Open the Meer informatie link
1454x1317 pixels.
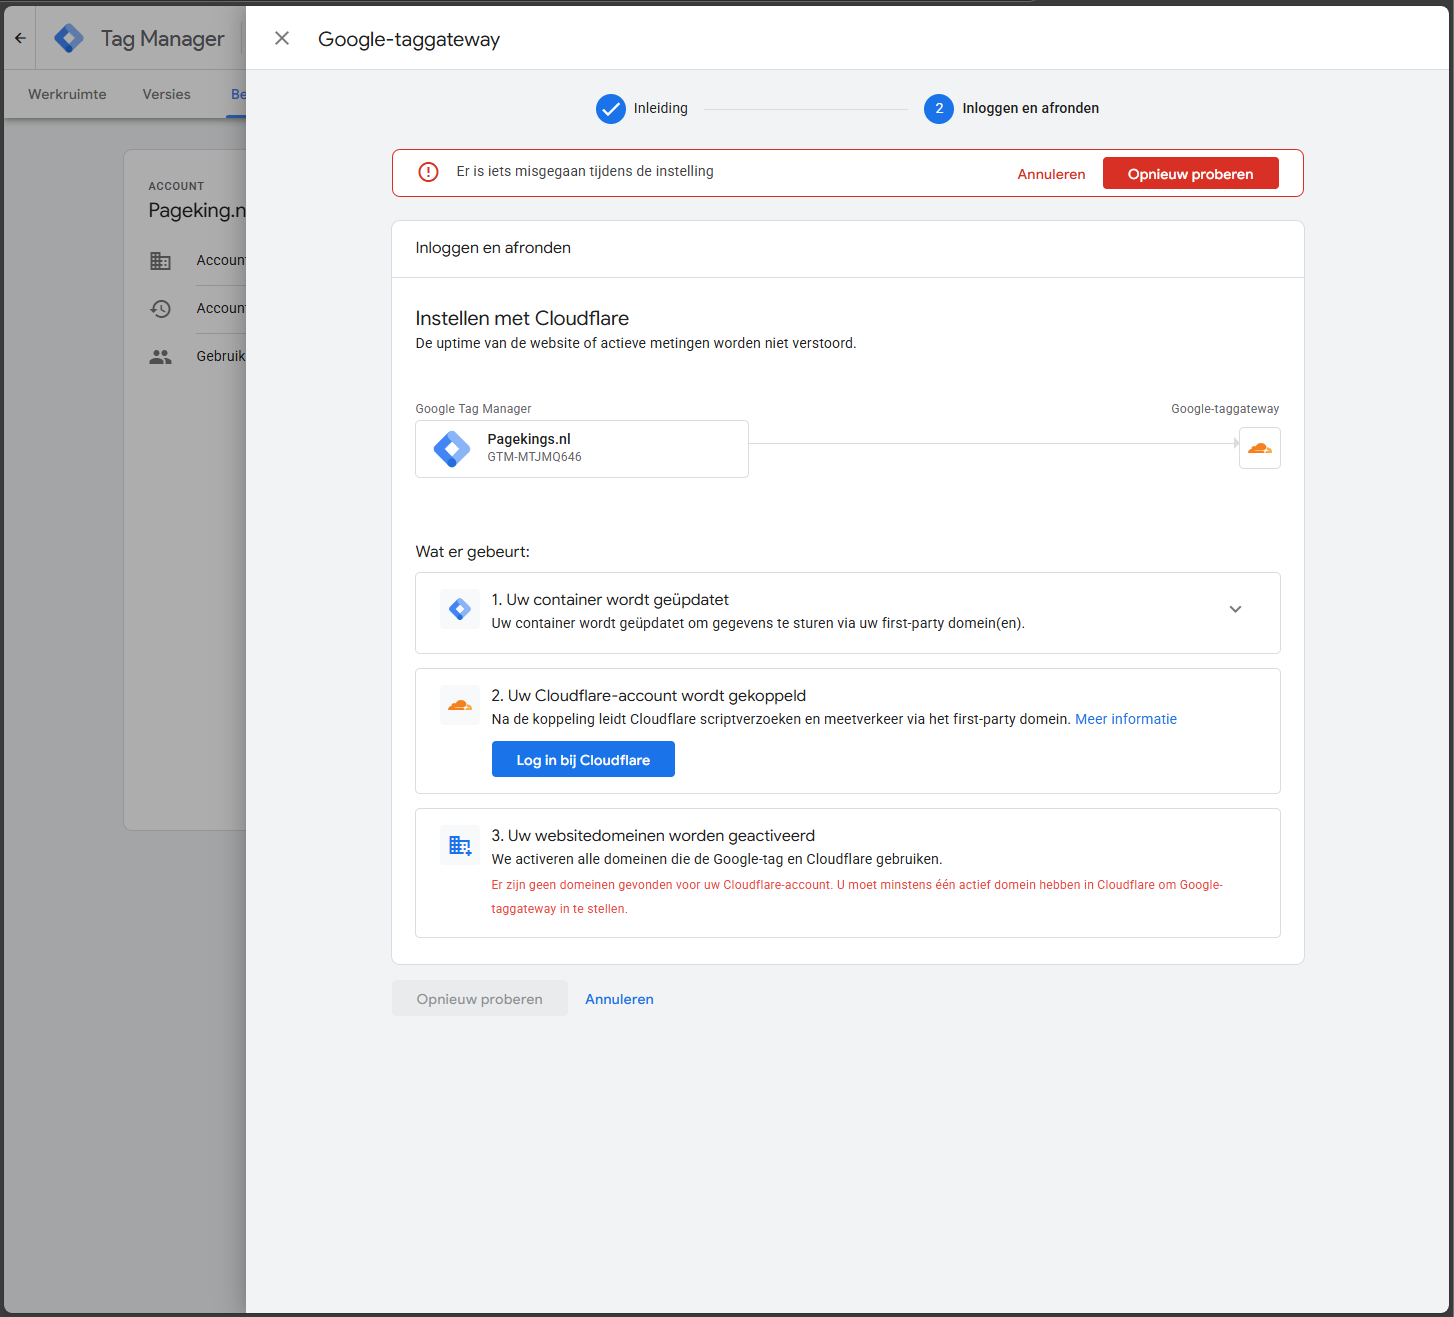pos(1126,719)
